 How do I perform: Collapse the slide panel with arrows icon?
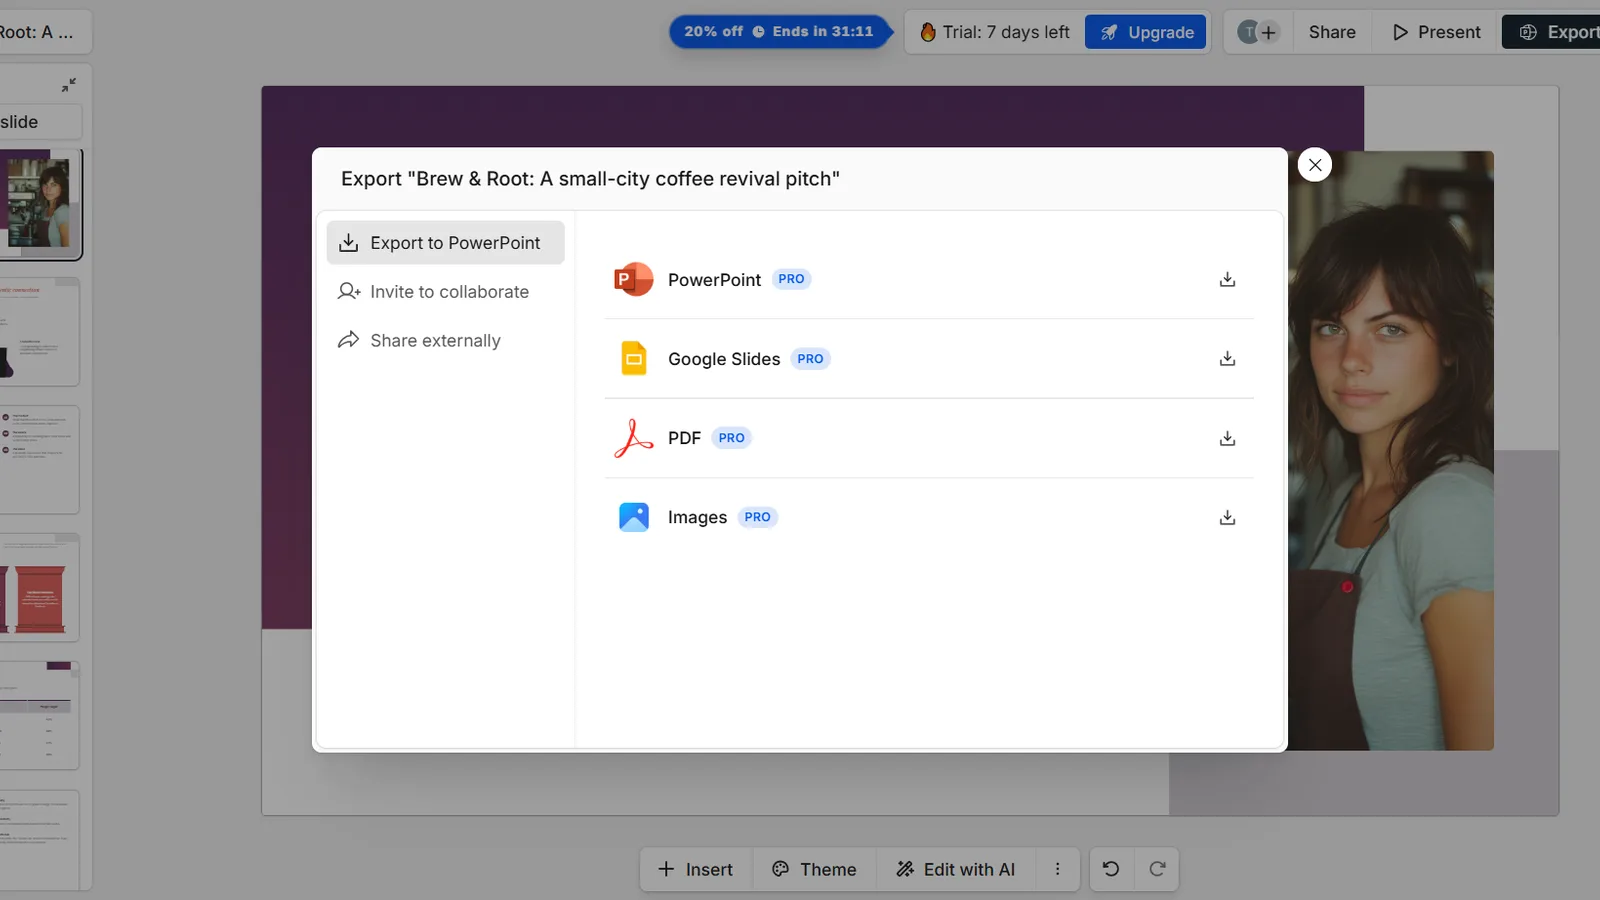(x=68, y=85)
